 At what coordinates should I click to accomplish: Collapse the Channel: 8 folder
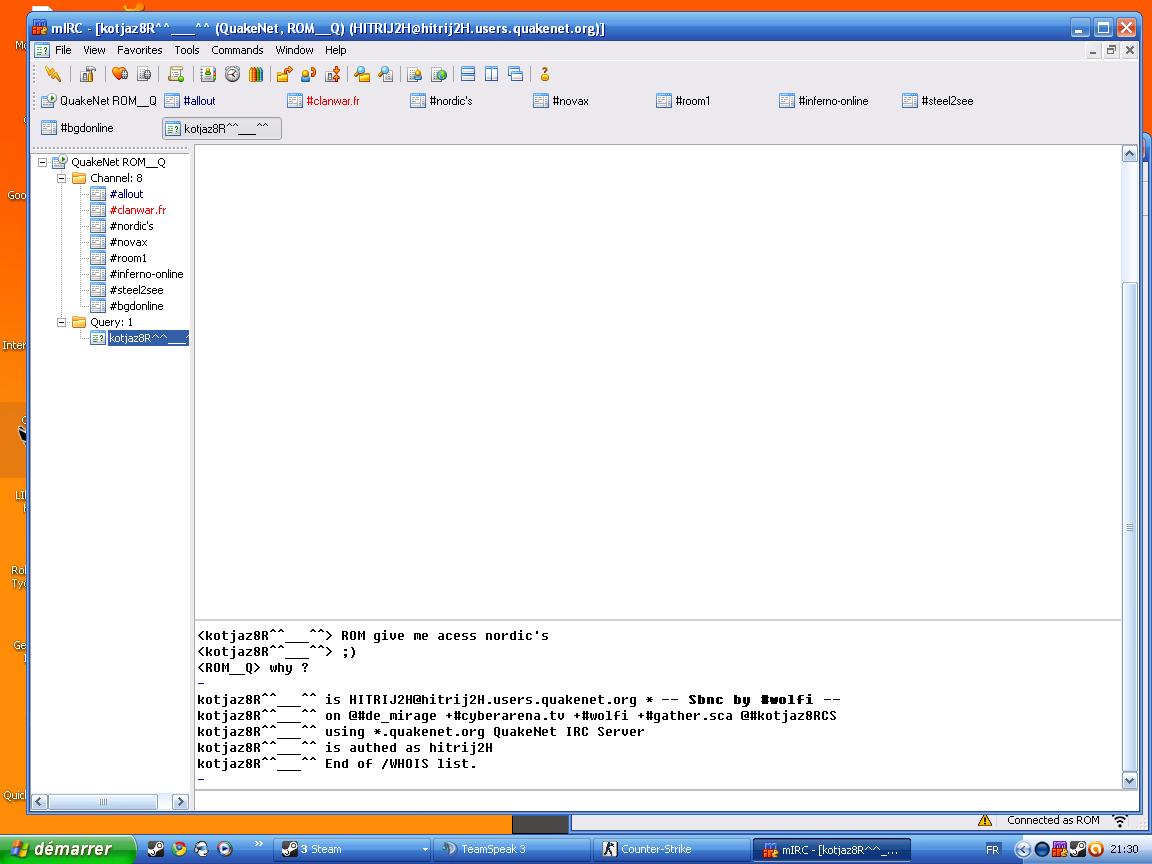coord(62,178)
